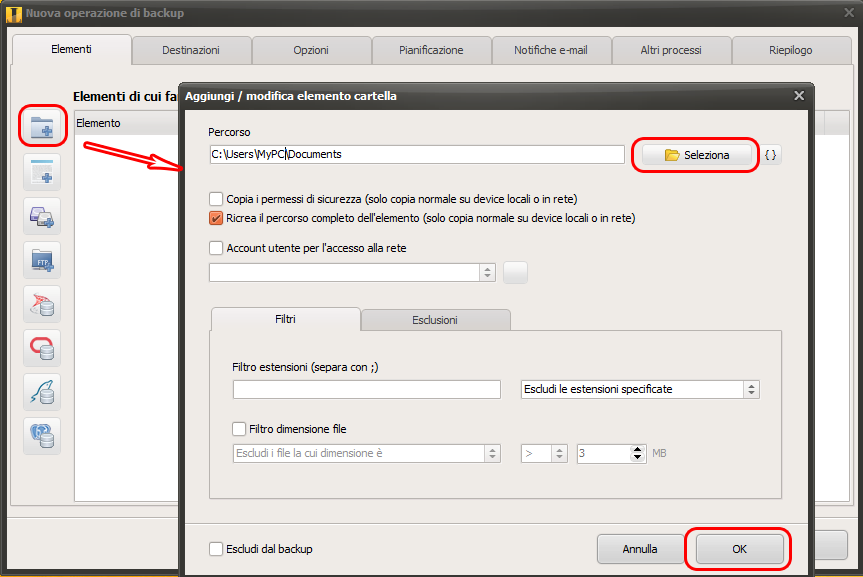The width and height of the screenshot is (863, 577).
Task: Enable Filtro dimensione file checkbox
Action: pos(239,428)
